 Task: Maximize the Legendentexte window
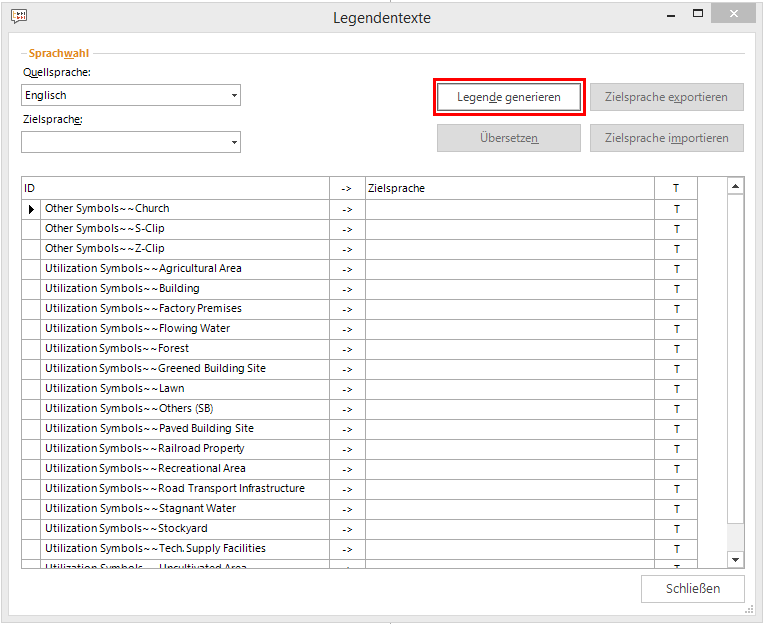tap(698, 14)
